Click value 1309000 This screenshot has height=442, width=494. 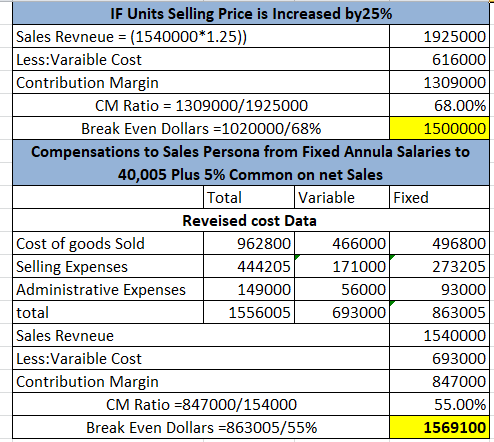point(439,82)
